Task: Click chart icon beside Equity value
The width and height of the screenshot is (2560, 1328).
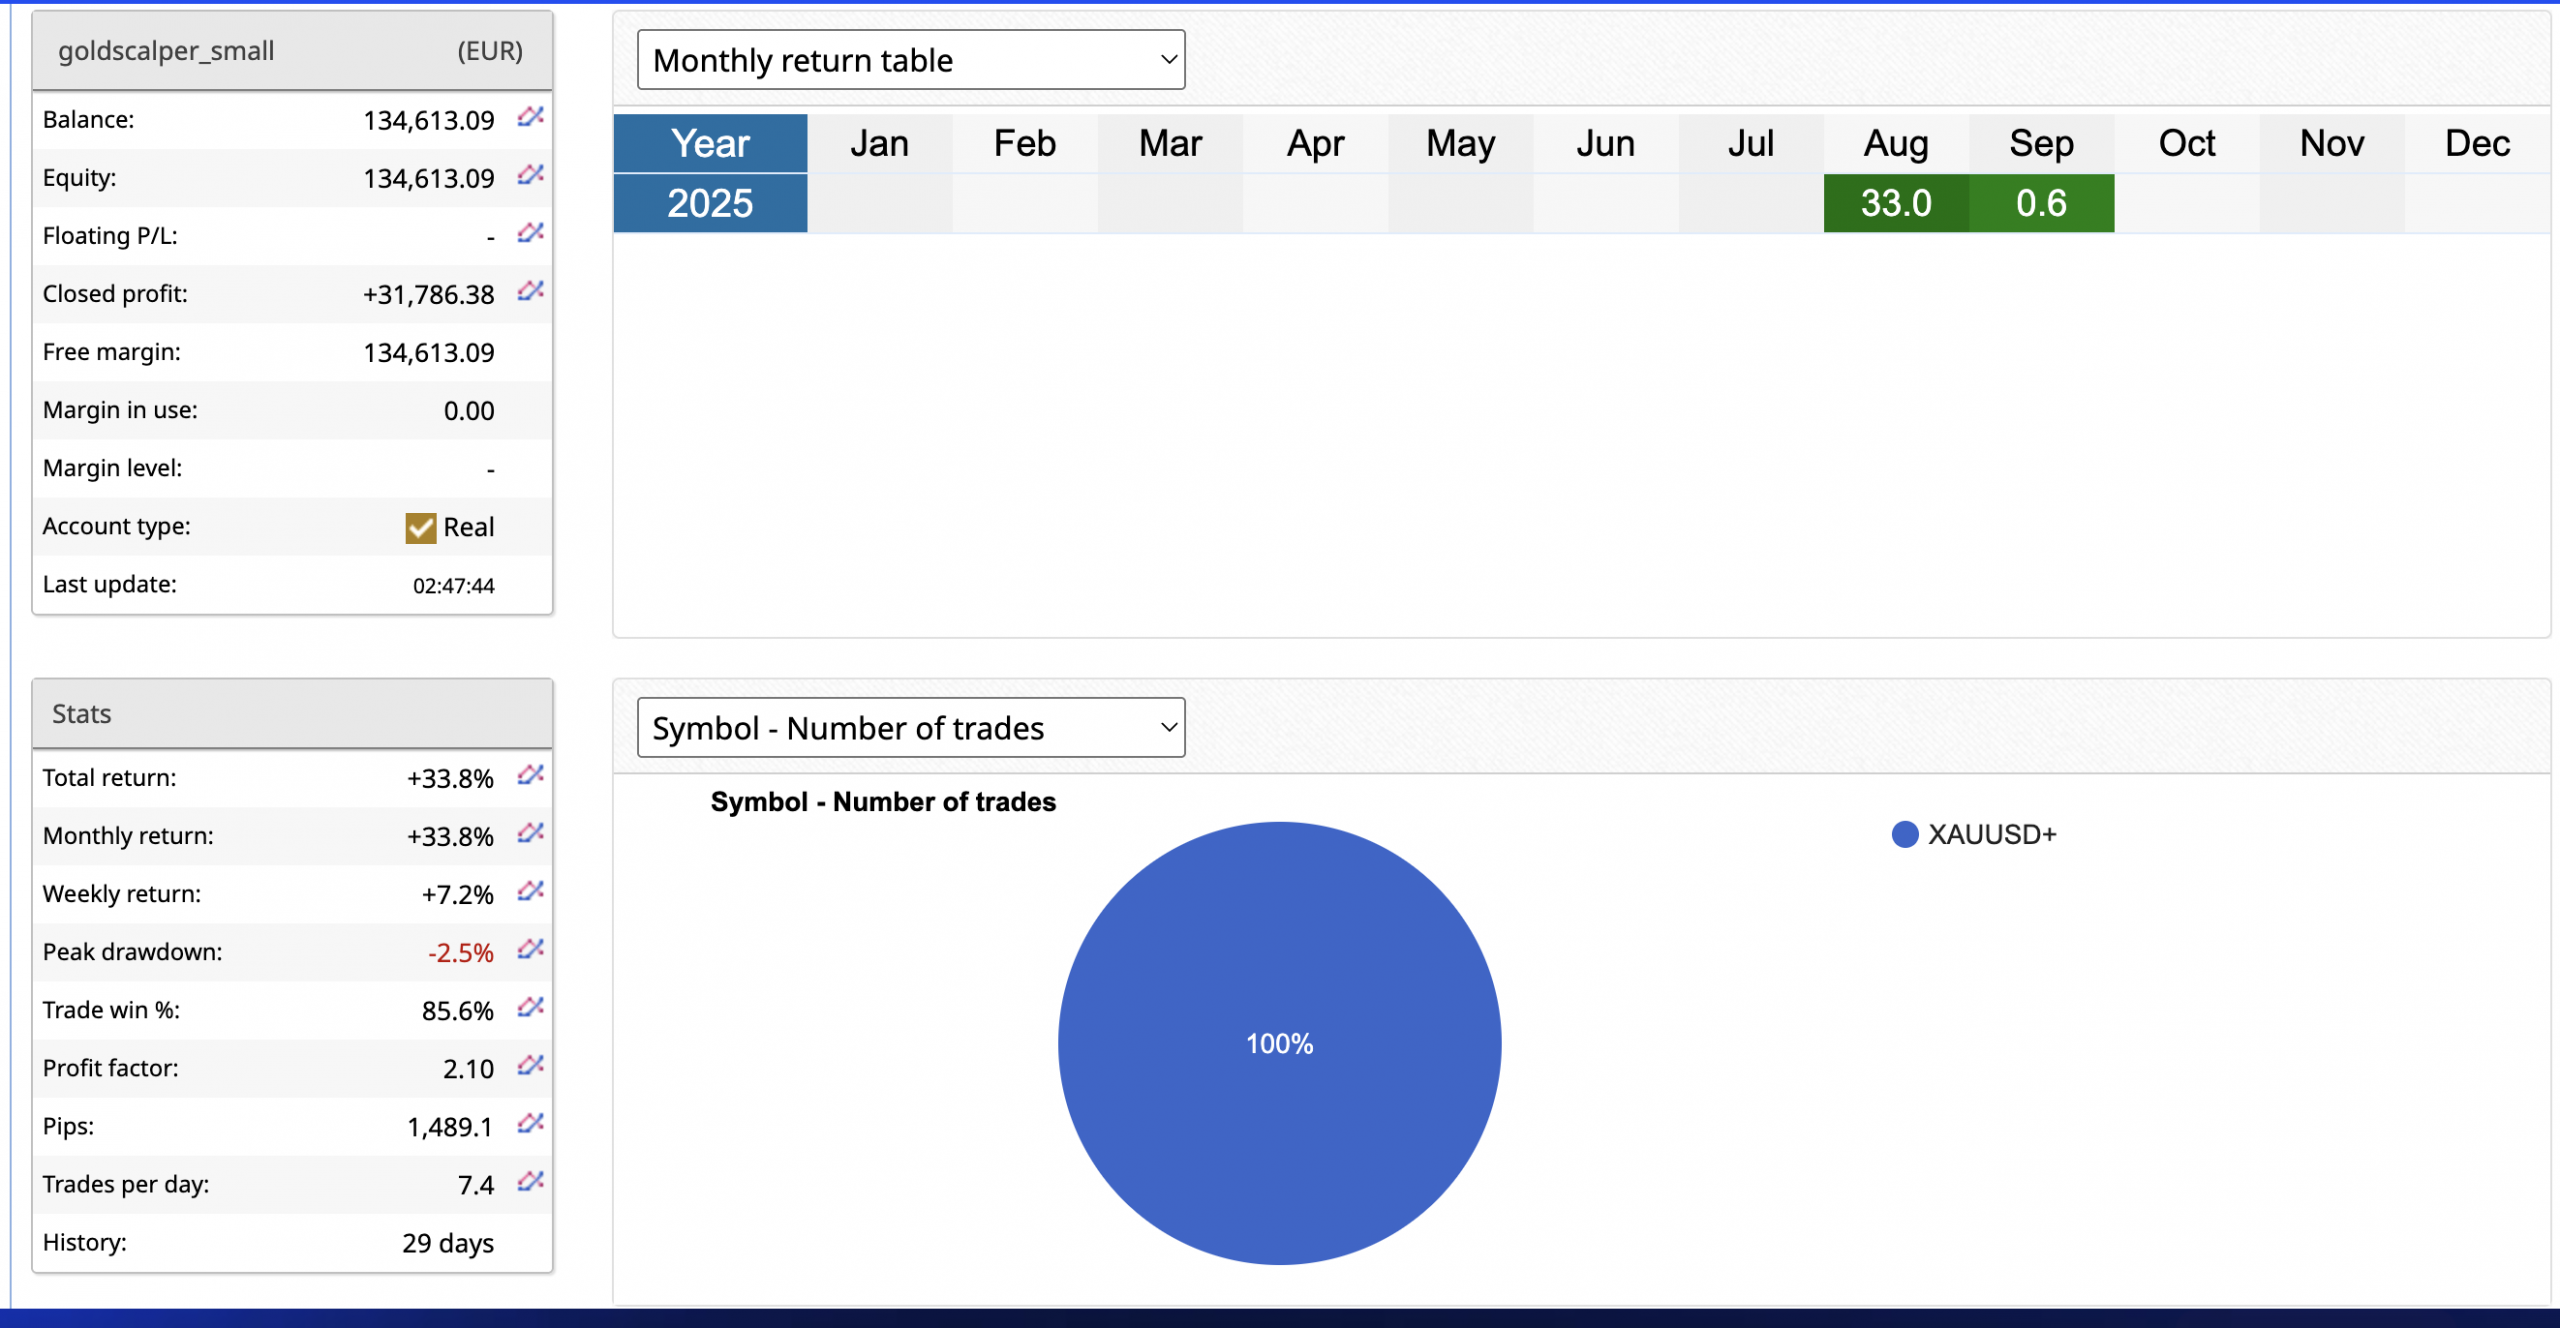Action: click(x=530, y=175)
